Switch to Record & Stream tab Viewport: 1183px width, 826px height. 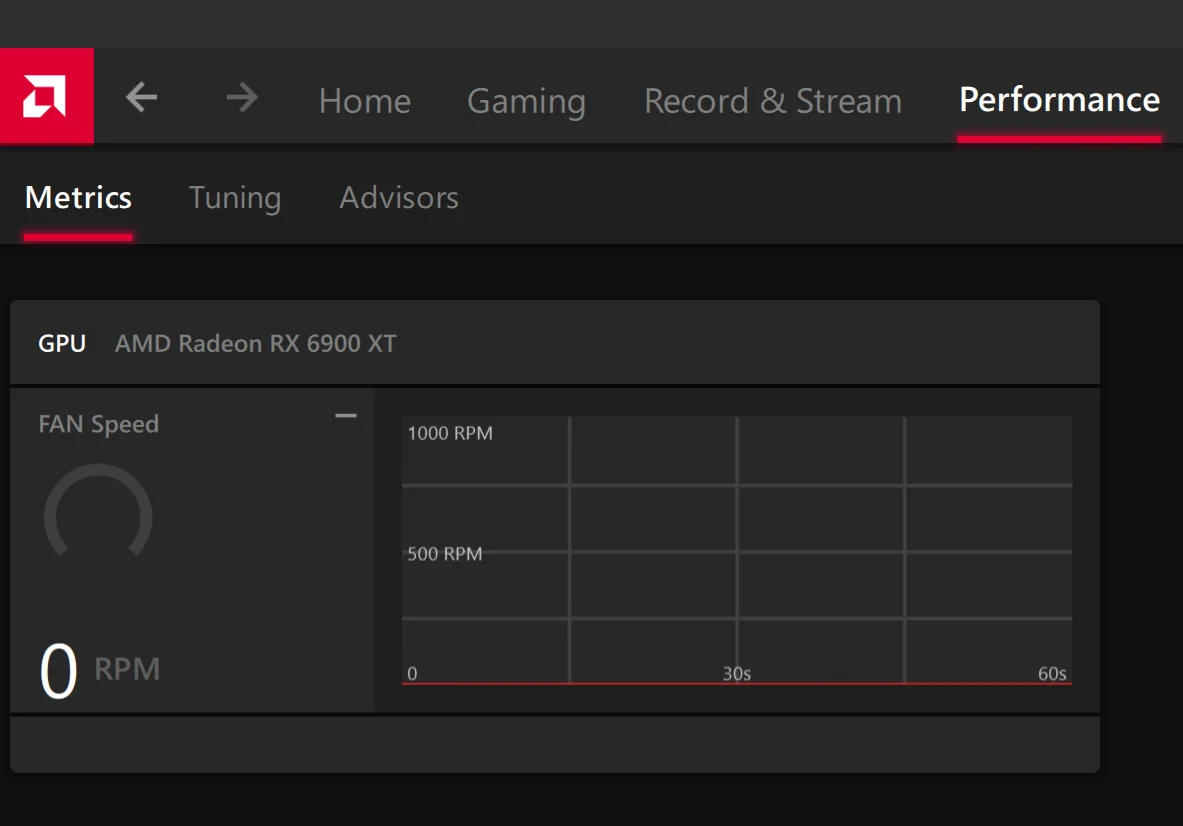pyautogui.click(x=773, y=100)
